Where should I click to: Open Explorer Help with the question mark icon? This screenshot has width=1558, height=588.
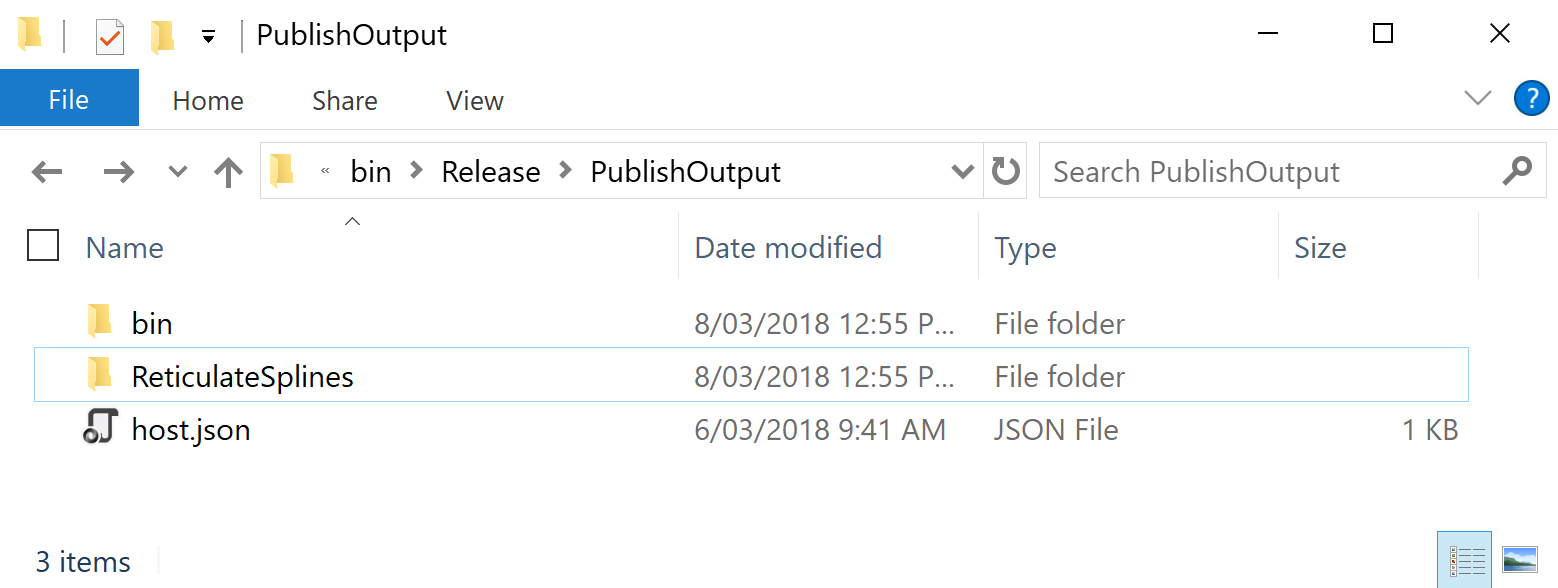pyautogui.click(x=1531, y=98)
